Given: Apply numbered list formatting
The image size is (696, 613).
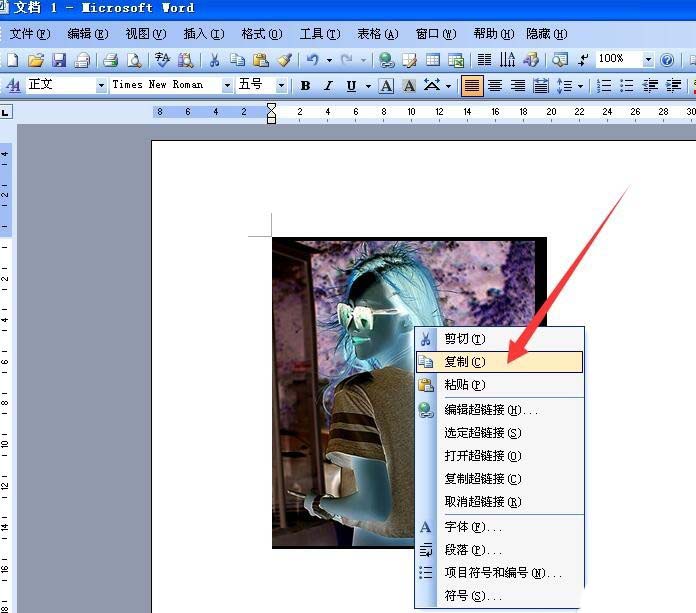Looking at the screenshot, I should (x=603, y=85).
